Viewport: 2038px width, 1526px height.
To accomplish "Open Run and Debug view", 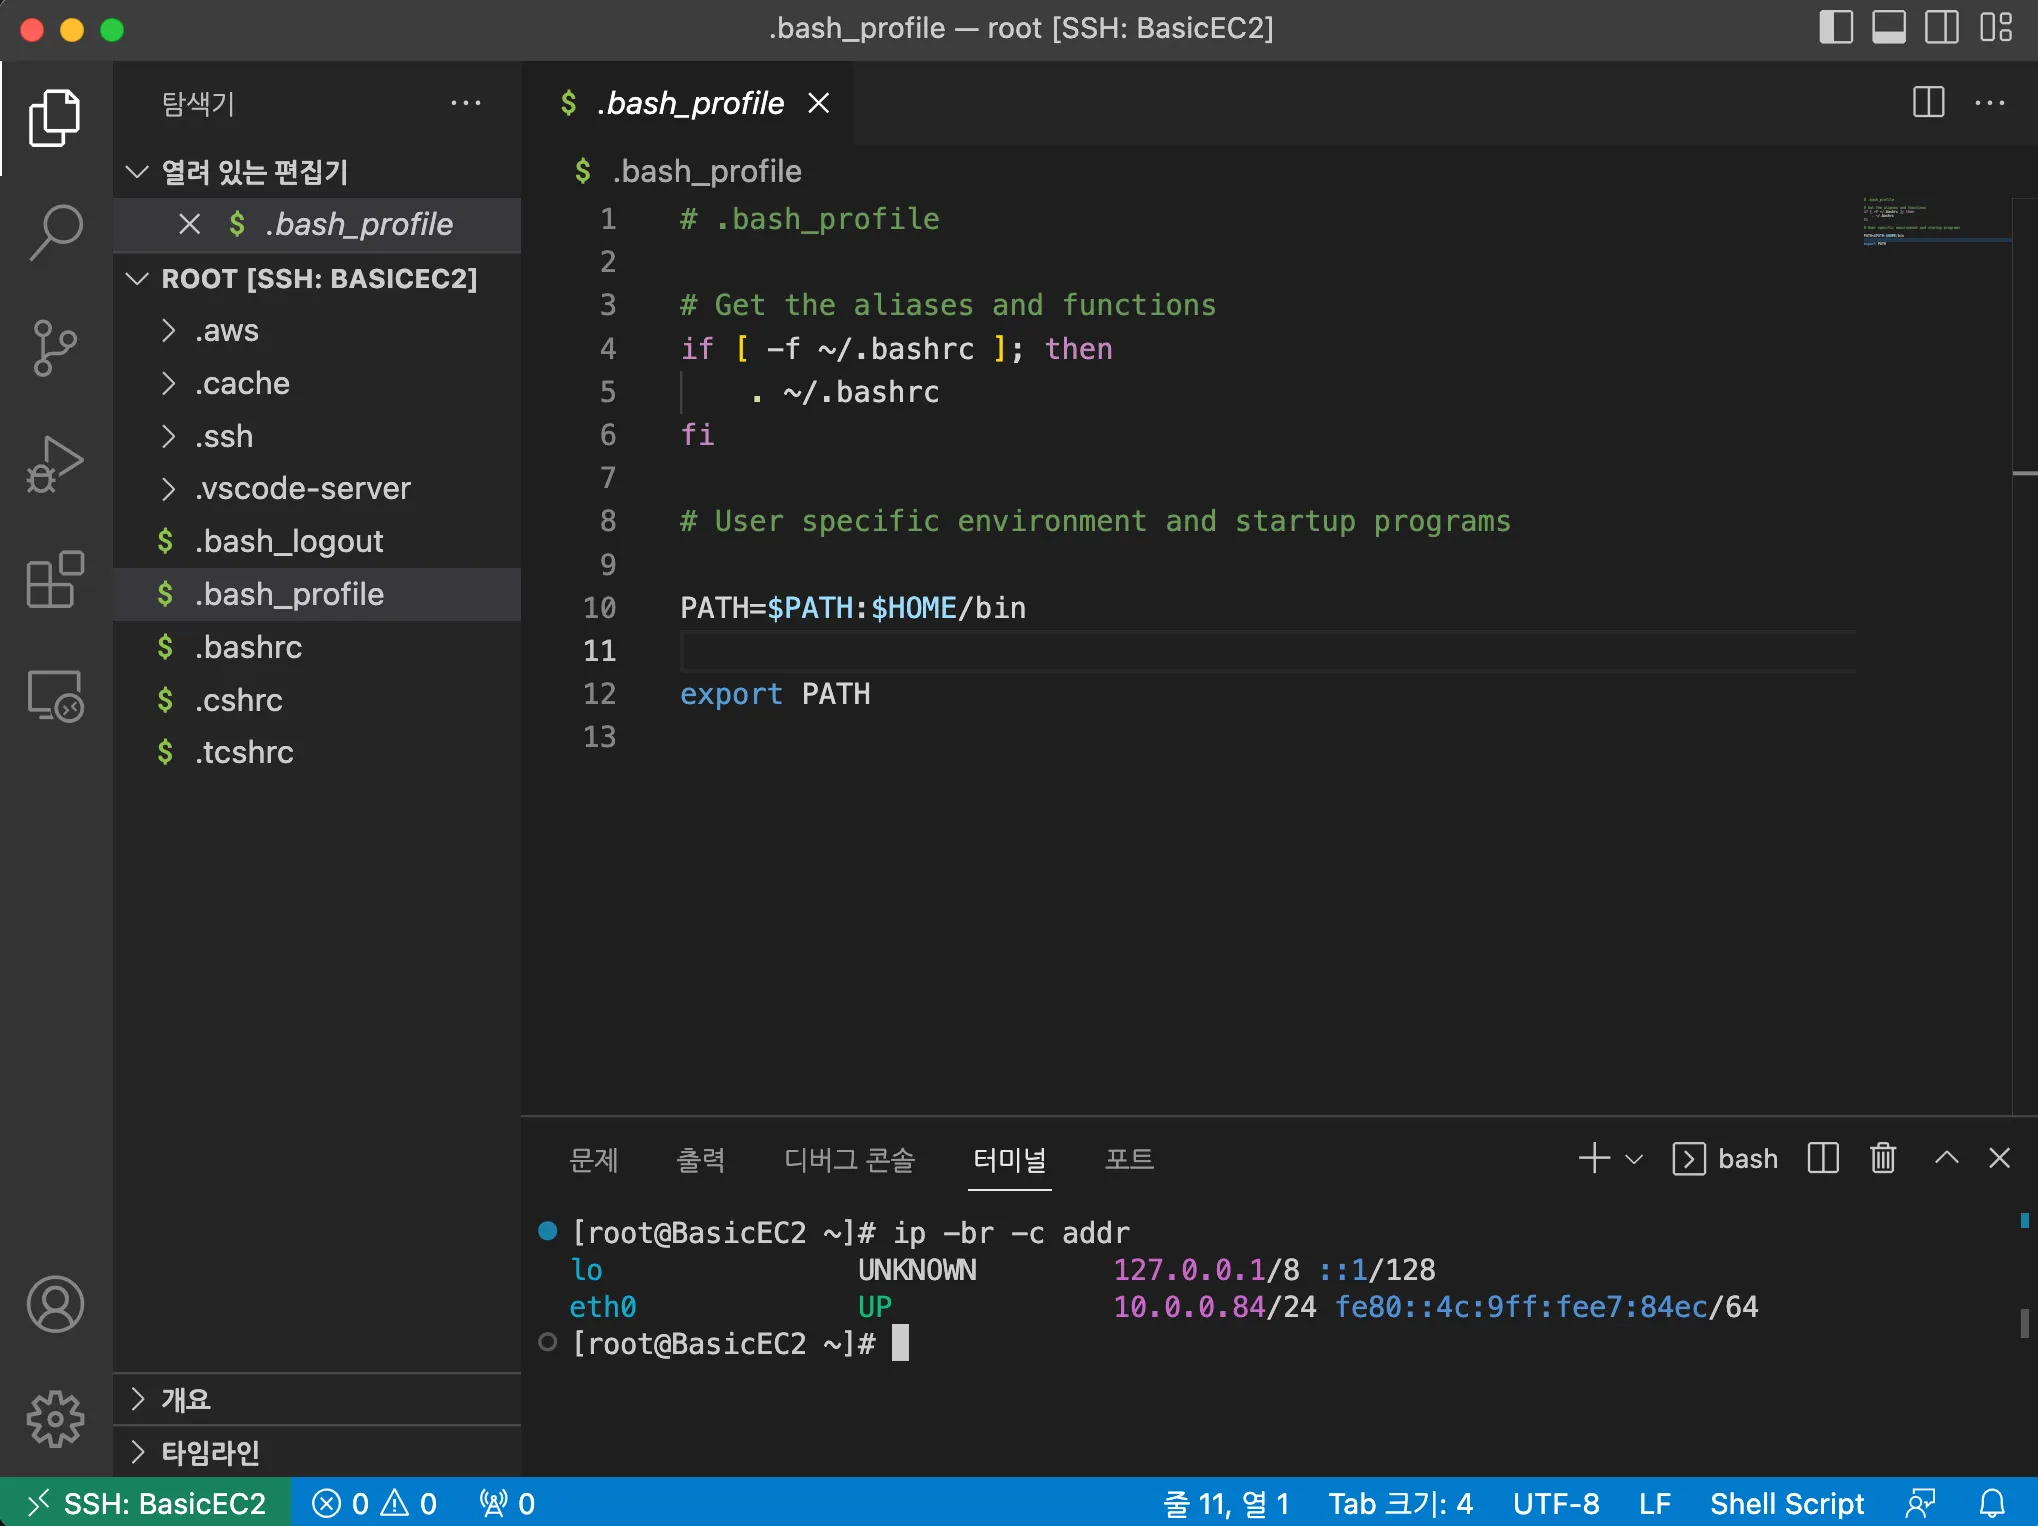I will (x=55, y=464).
